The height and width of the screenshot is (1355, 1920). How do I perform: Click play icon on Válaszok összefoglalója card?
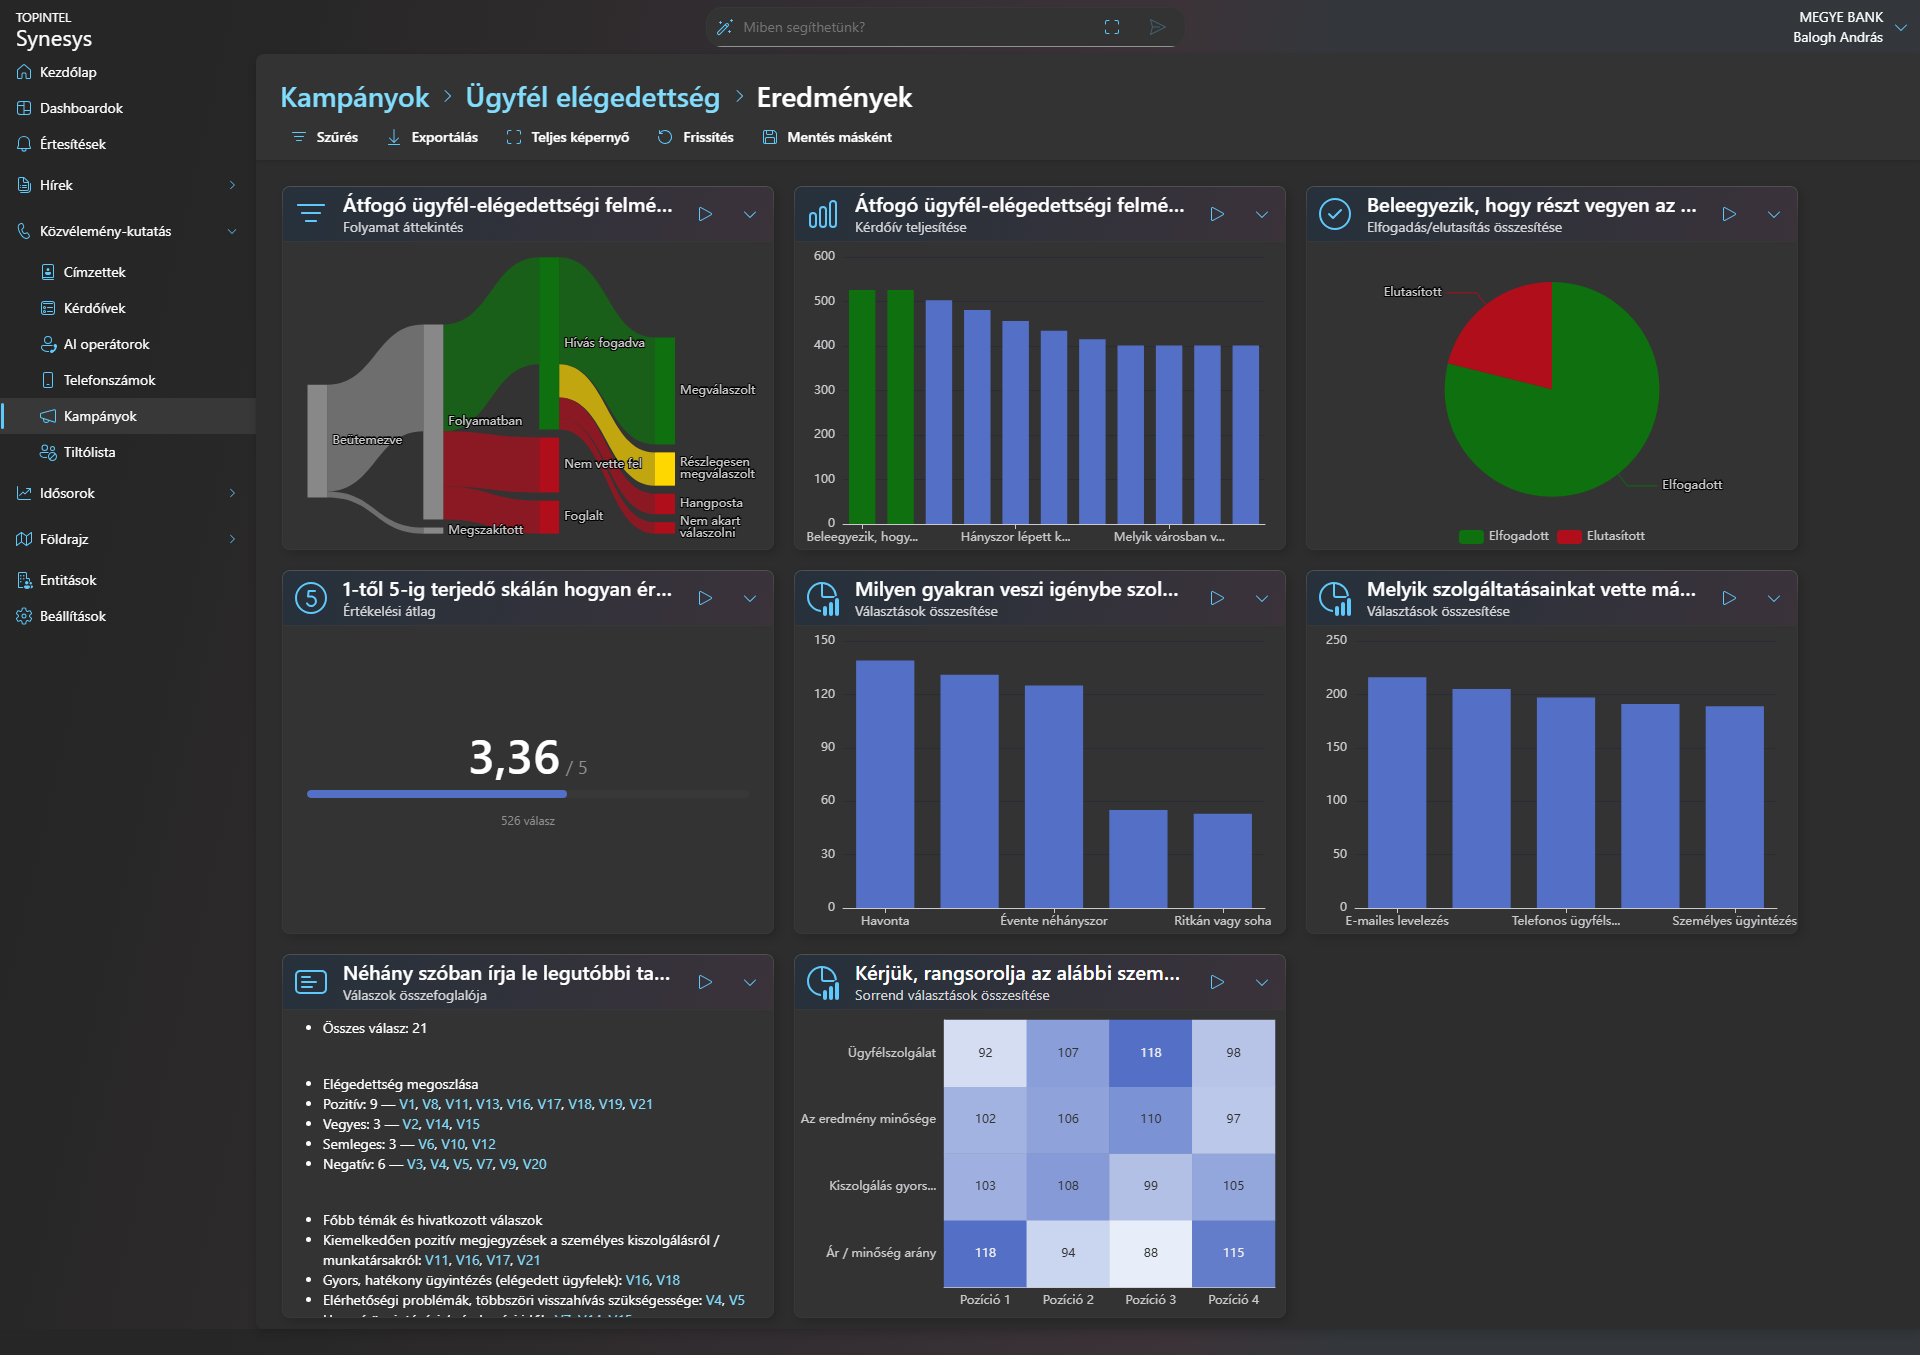[x=705, y=982]
